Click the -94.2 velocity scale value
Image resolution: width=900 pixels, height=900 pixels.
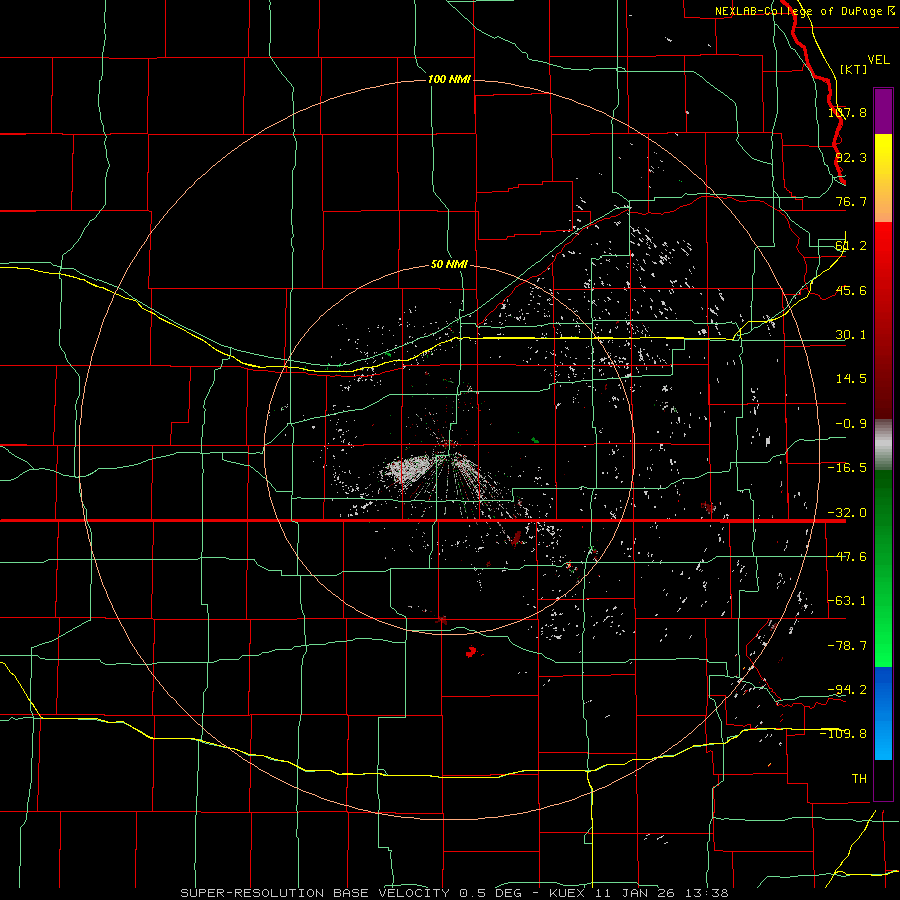pyautogui.click(x=847, y=689)
